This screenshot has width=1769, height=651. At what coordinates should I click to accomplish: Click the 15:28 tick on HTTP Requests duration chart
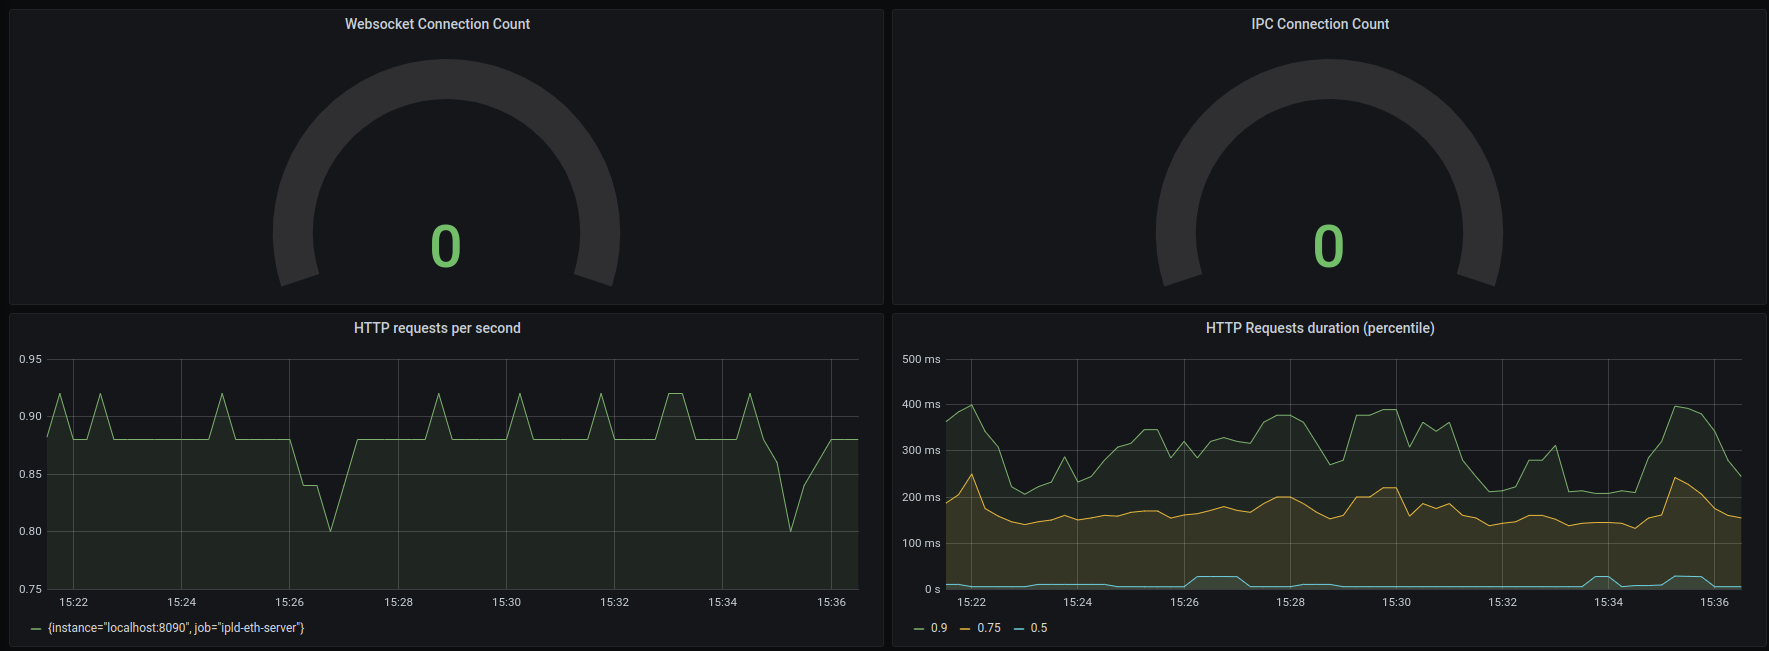click(1290, 602)
